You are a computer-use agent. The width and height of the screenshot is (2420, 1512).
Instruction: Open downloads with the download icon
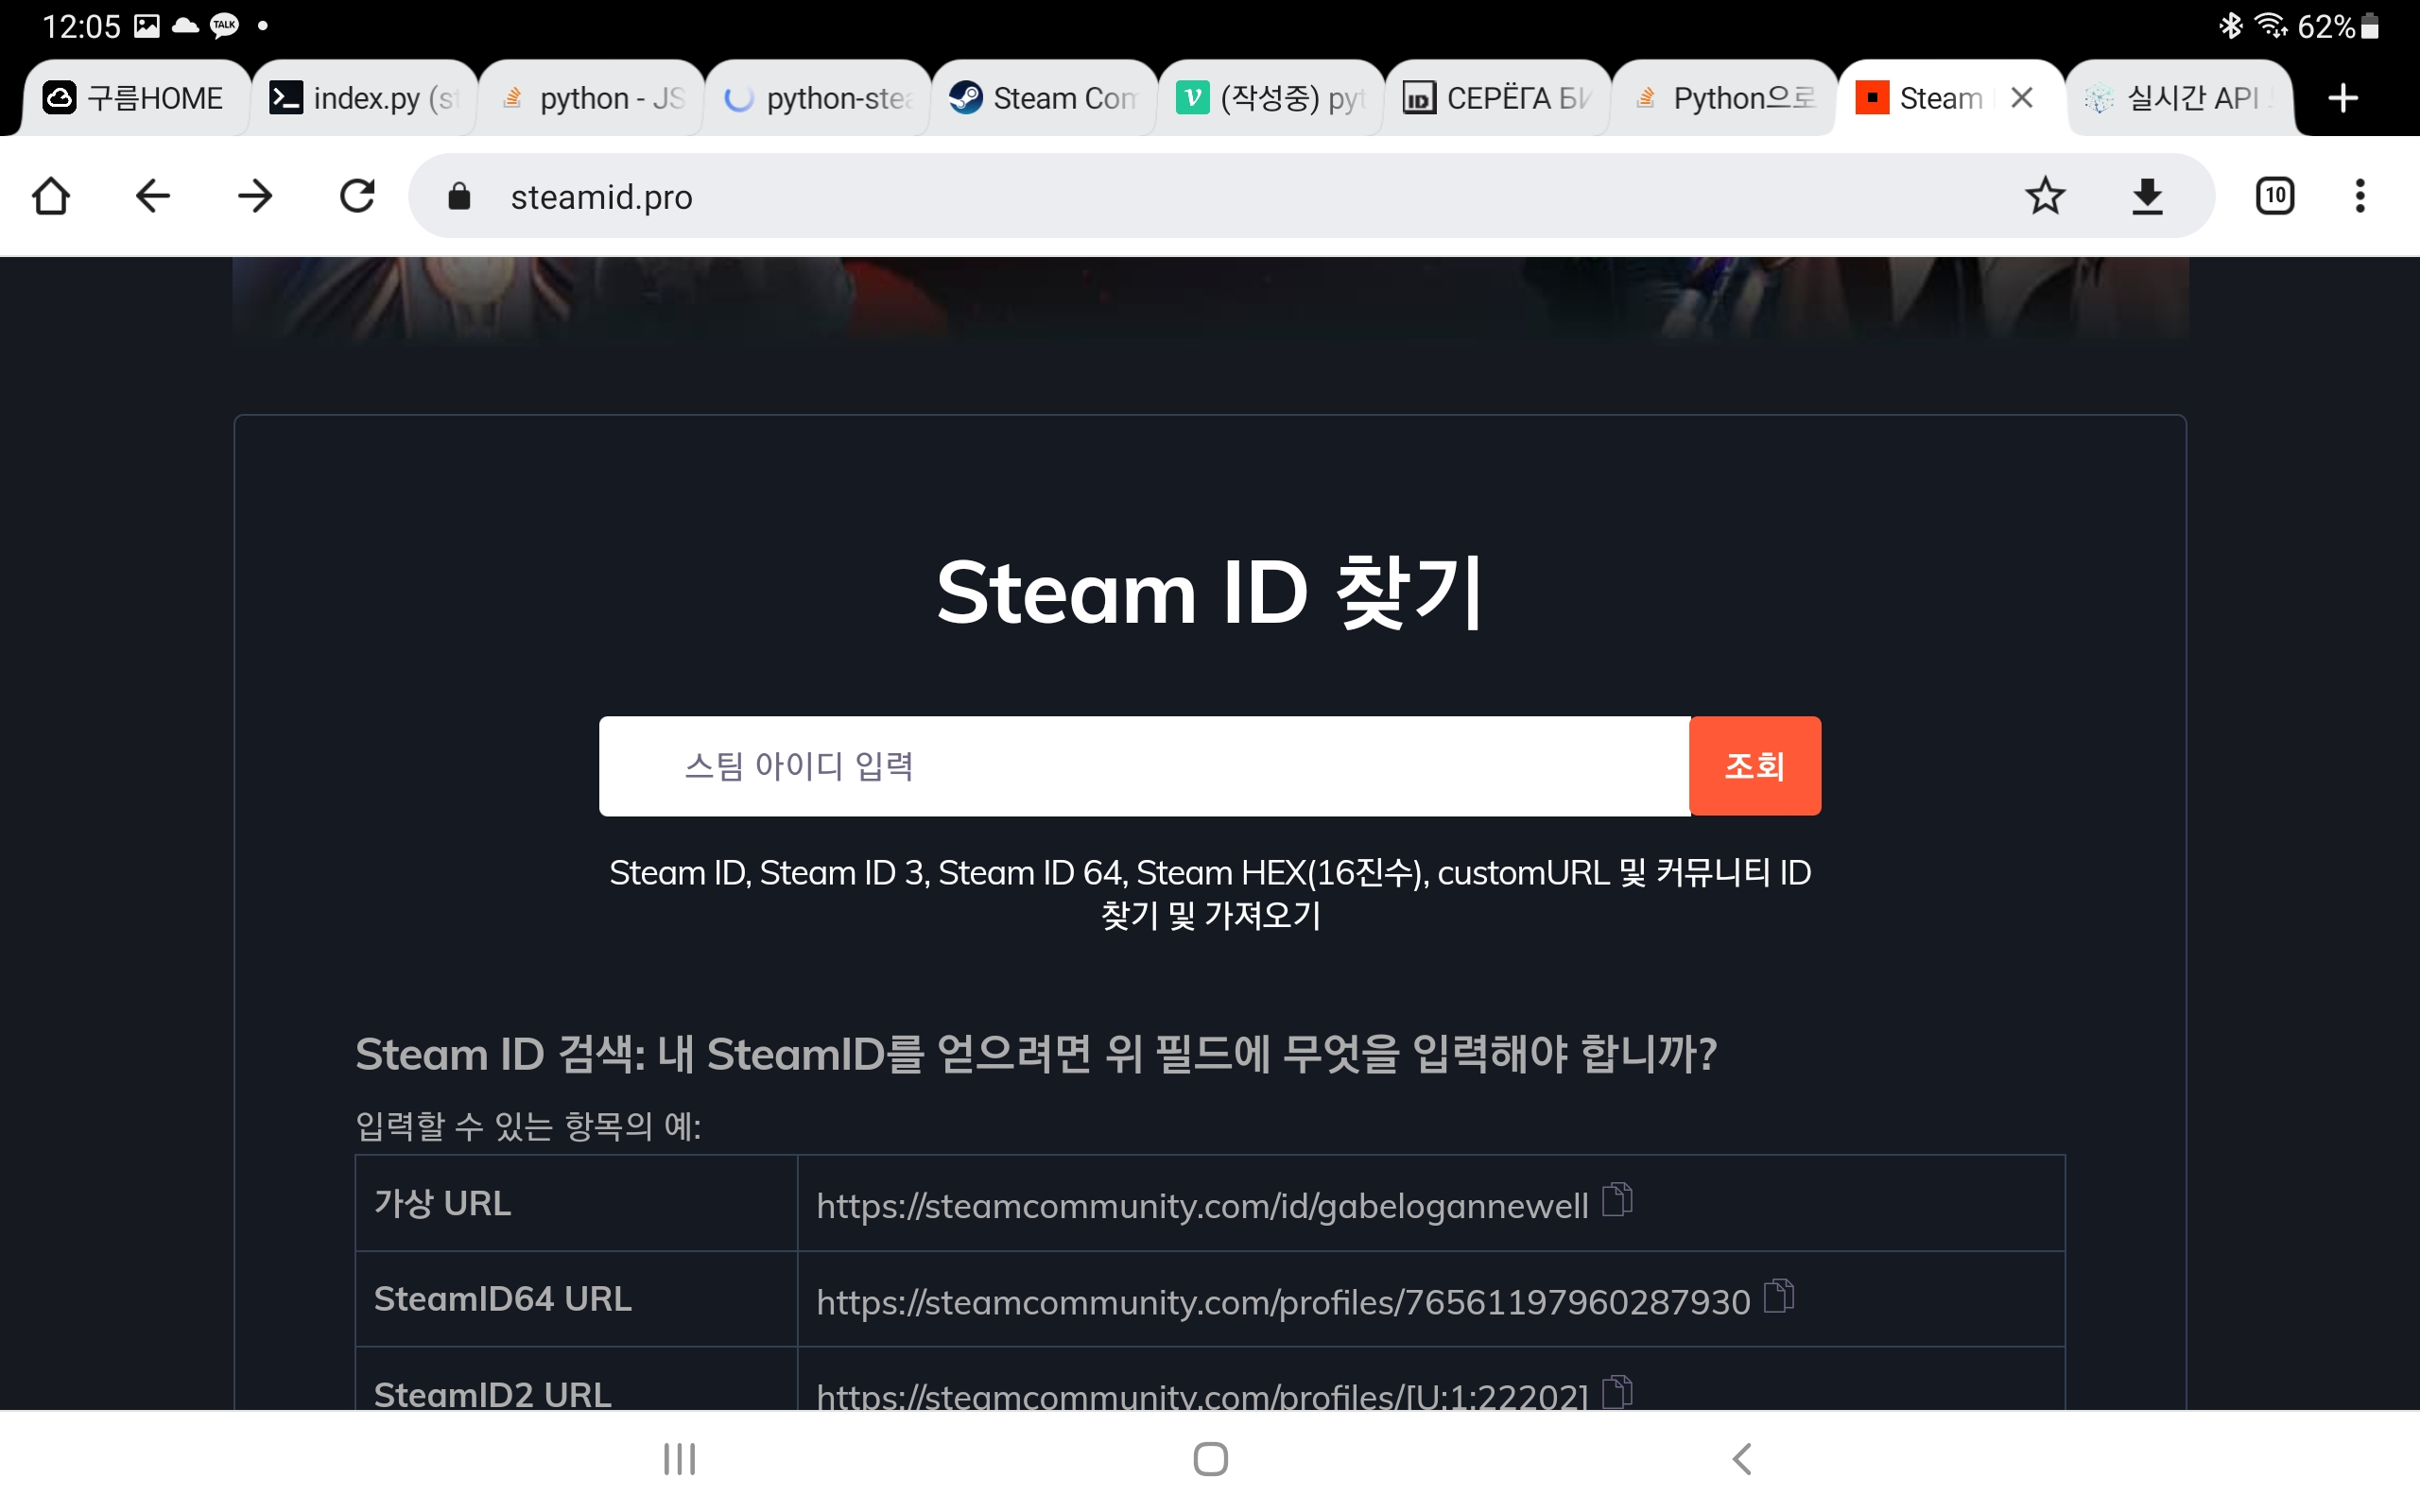tap(2147, 196)
